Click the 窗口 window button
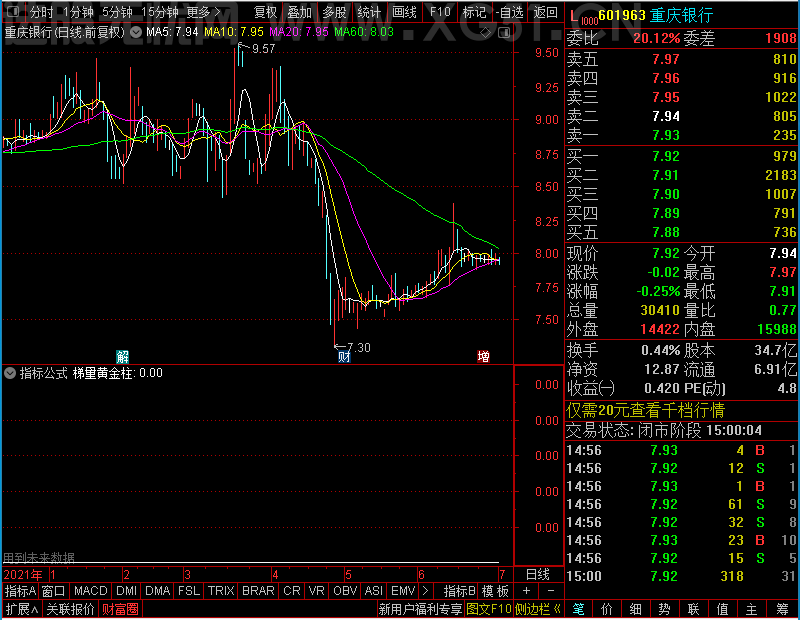 (x=54, y=591)
